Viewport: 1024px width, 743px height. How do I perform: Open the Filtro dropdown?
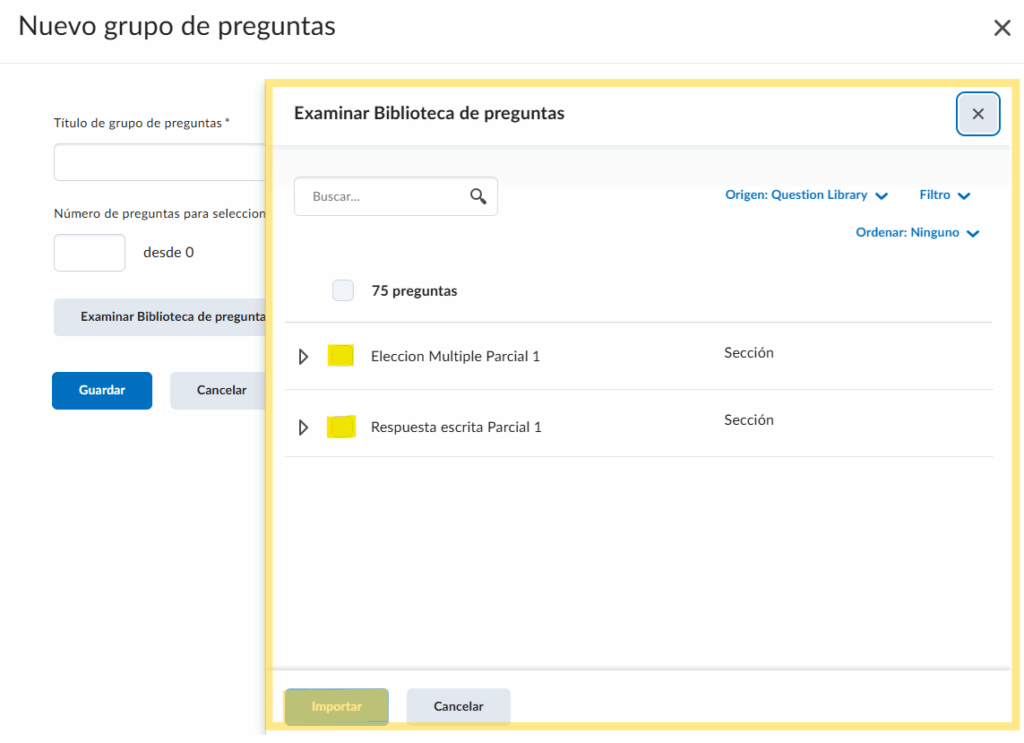point(944,195)
